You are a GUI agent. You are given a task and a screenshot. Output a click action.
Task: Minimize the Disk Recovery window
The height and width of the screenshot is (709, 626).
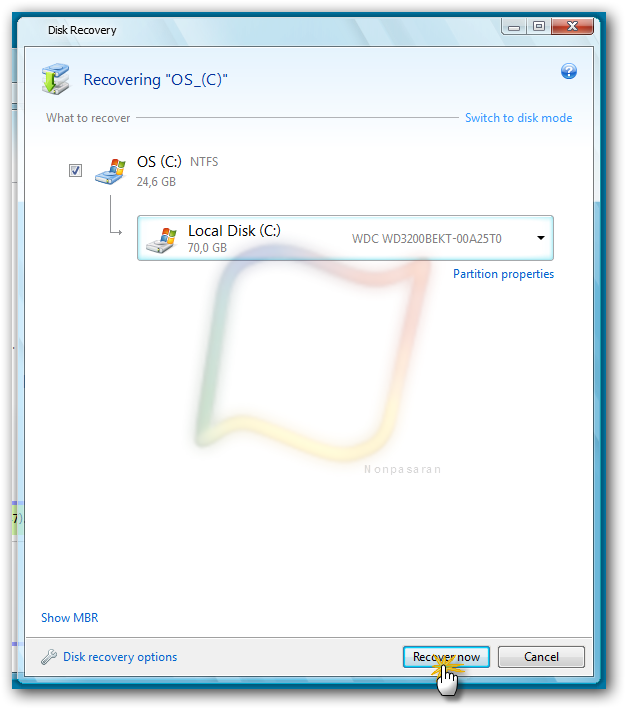(x=513, y=27)
